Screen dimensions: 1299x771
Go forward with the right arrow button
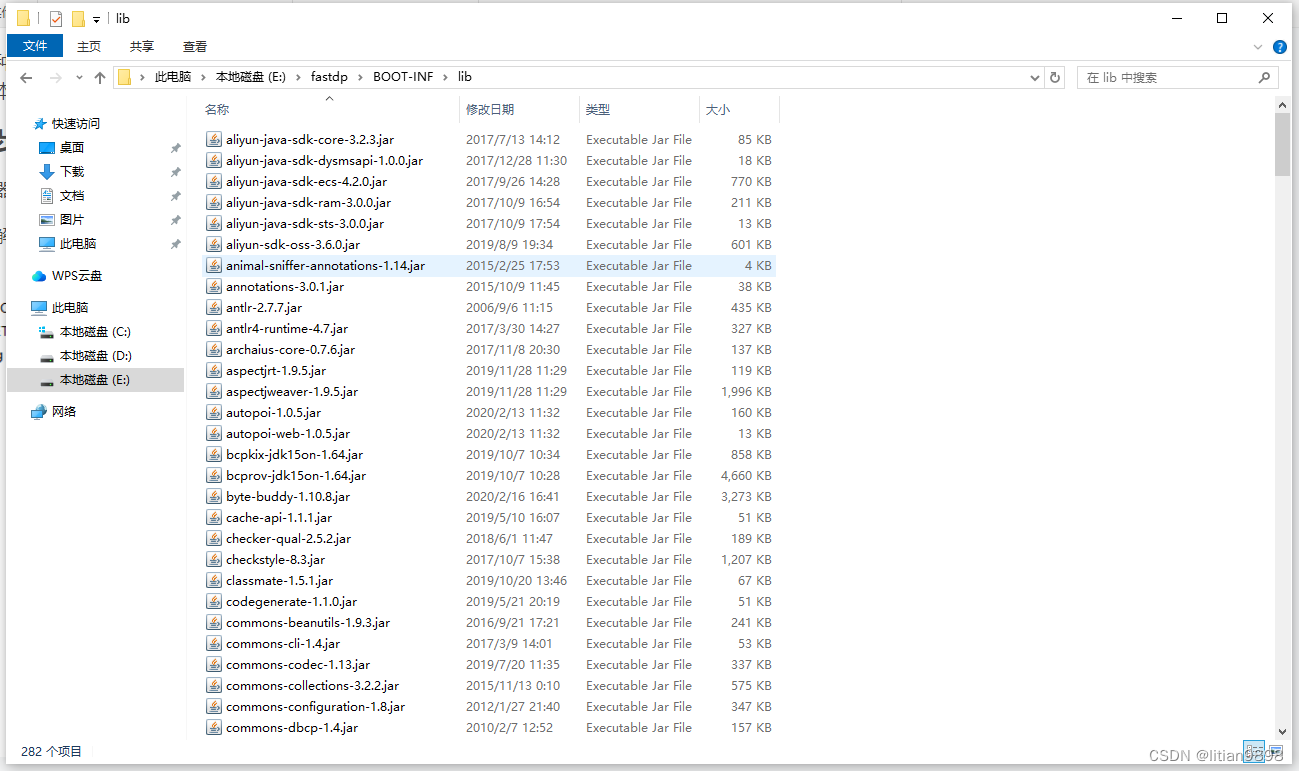point(56,77)
